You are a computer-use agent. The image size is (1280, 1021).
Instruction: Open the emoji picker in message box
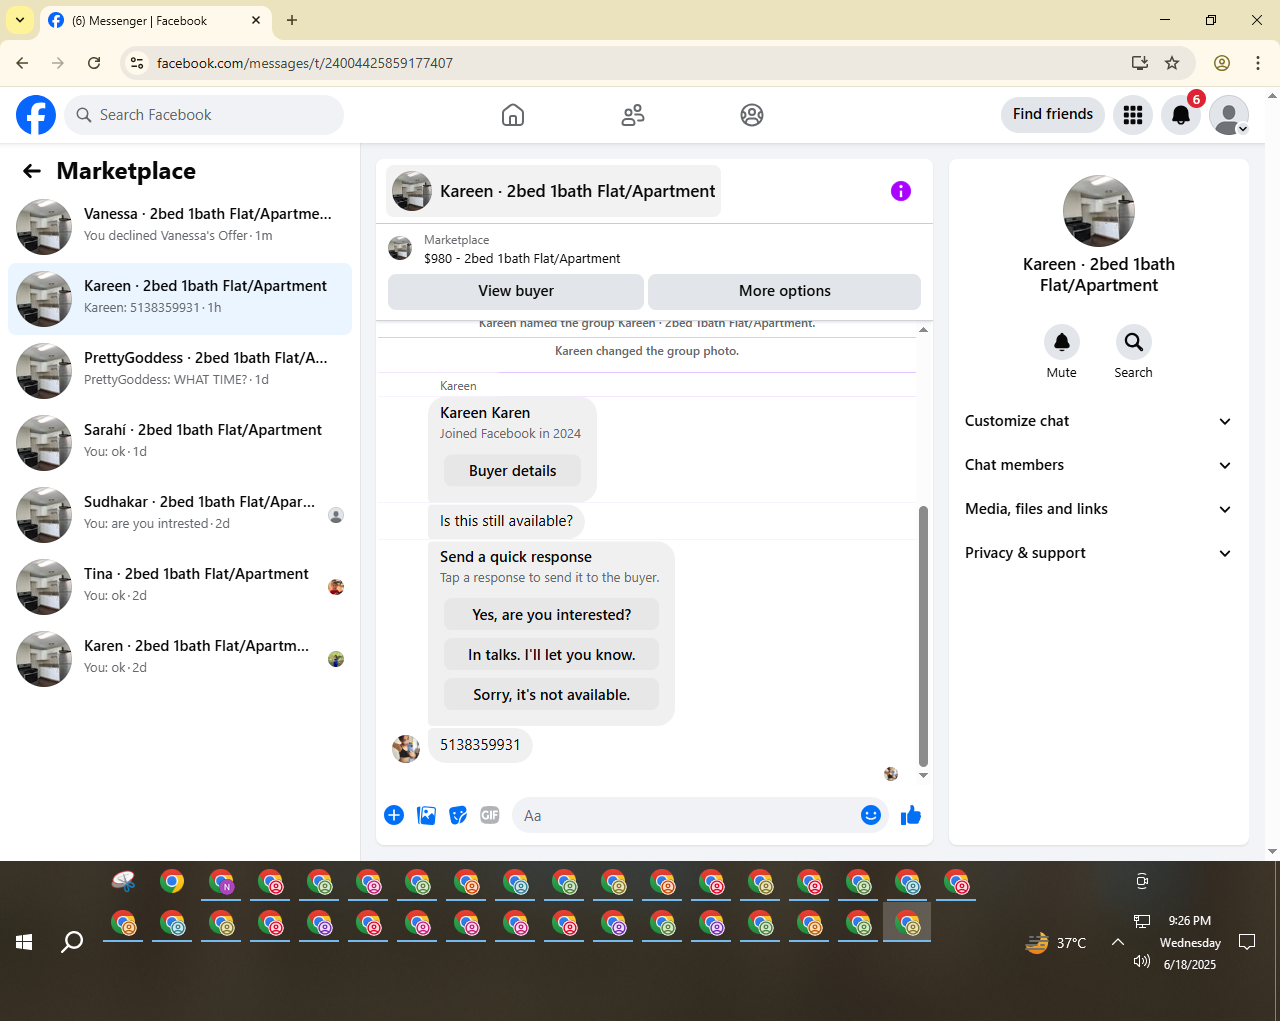(x=871, y=815)
